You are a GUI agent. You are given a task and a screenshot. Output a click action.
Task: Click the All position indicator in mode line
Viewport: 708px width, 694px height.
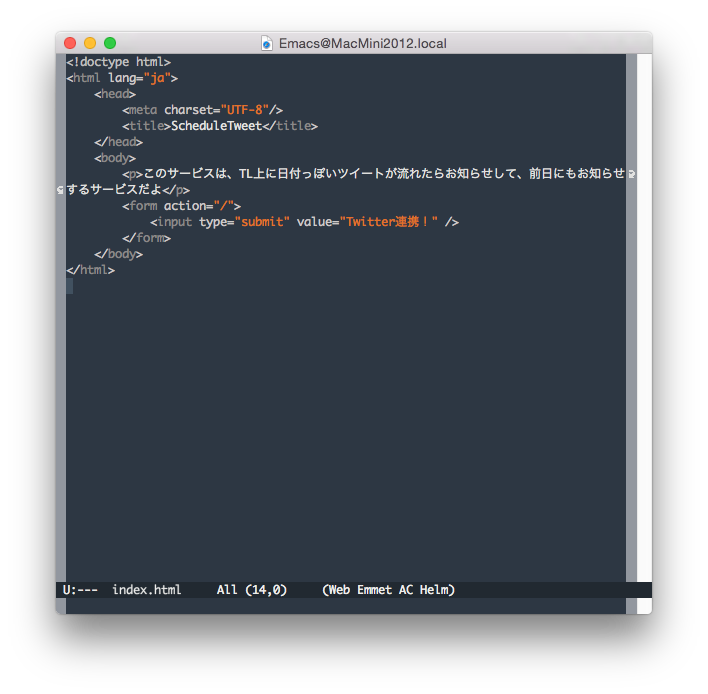click(x=227, y=590)
